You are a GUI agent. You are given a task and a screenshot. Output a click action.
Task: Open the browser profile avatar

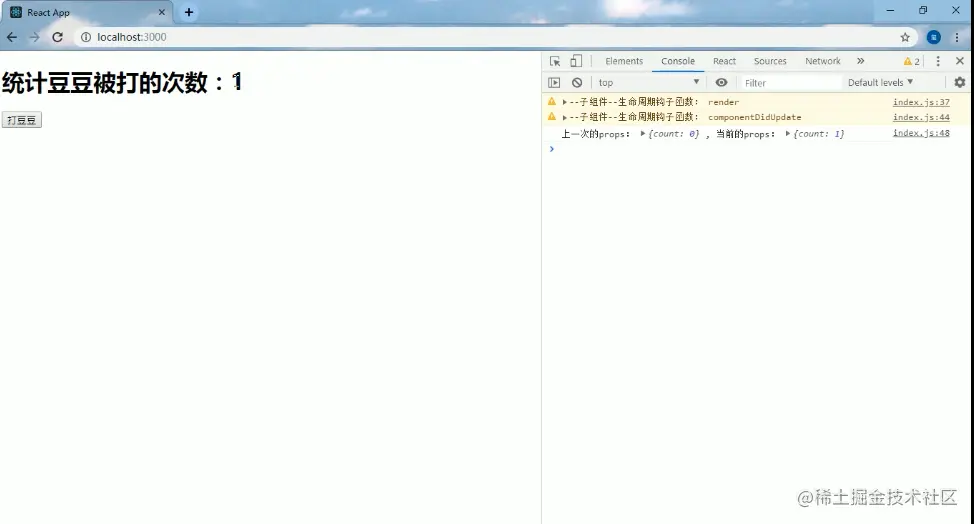point(934,37)
